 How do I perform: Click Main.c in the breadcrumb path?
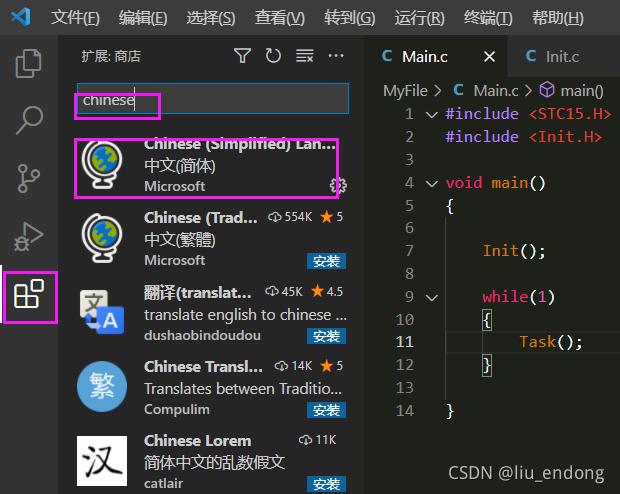496,91
